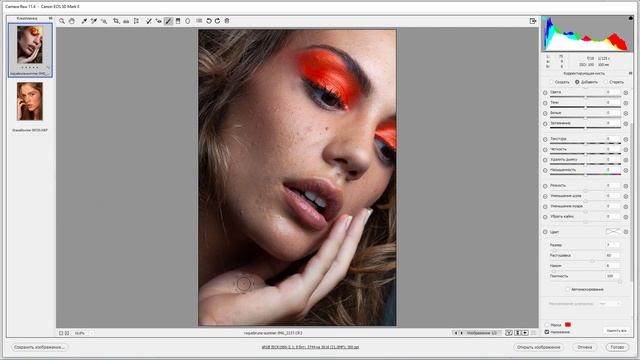
Task: Click the Нажим value field
Action: [x=612, y=266]
